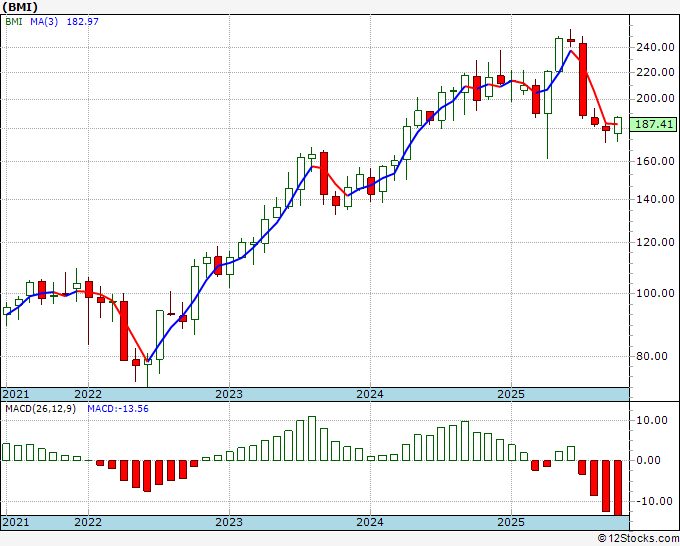Click the 10.00 MACD axis label

652,420
